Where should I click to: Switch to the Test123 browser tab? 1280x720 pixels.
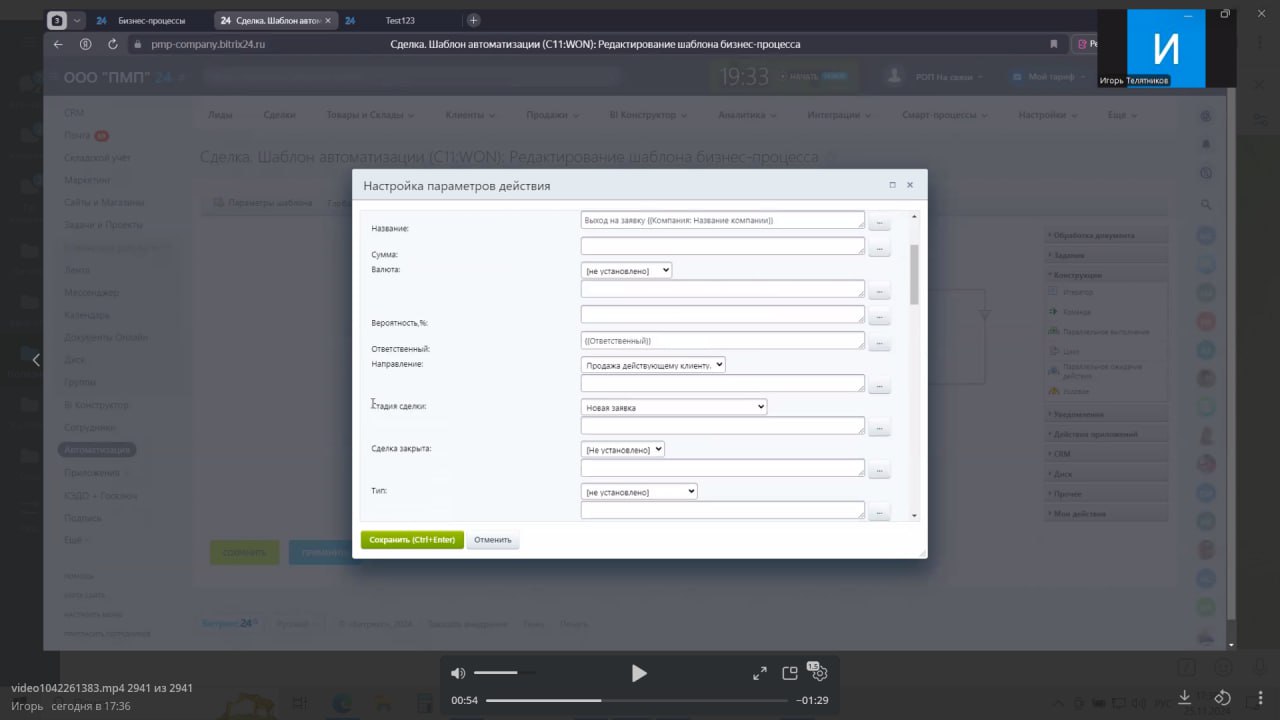pos(400,20)
